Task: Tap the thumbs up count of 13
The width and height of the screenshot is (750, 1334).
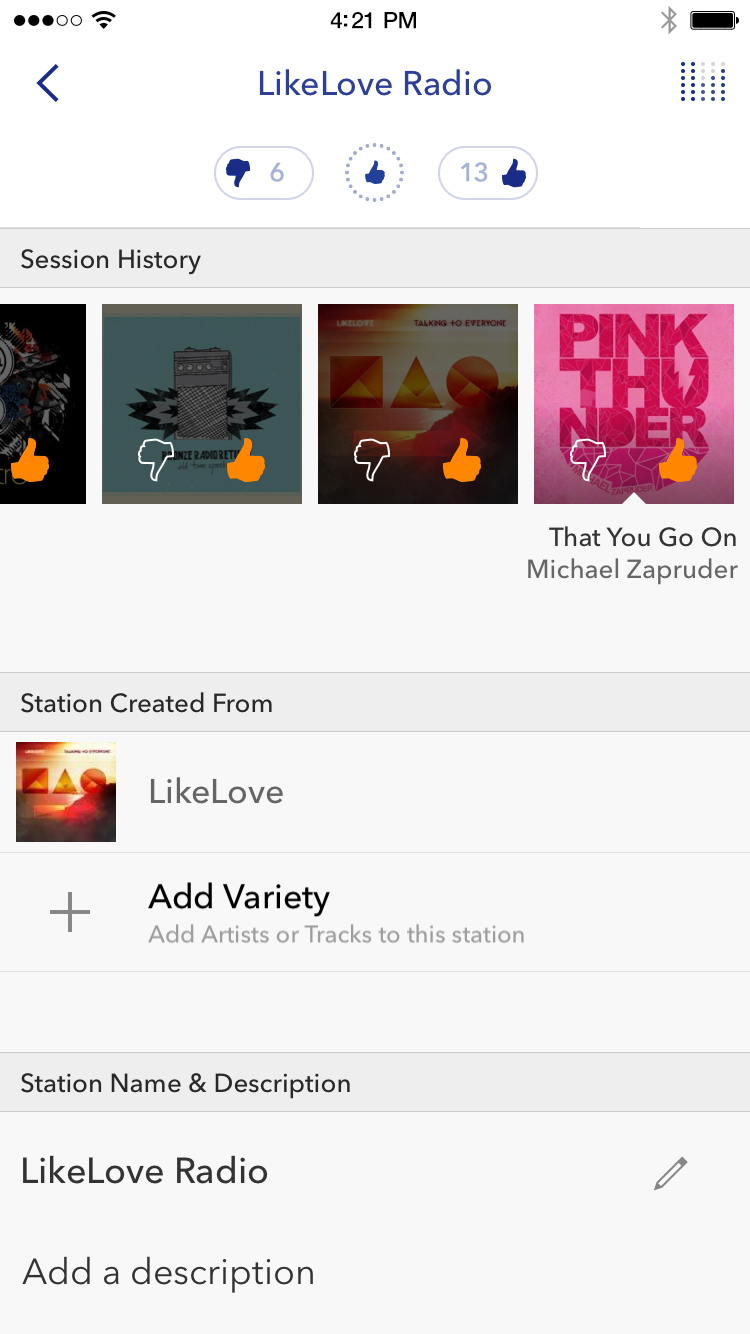Action: tap(488, 174)
